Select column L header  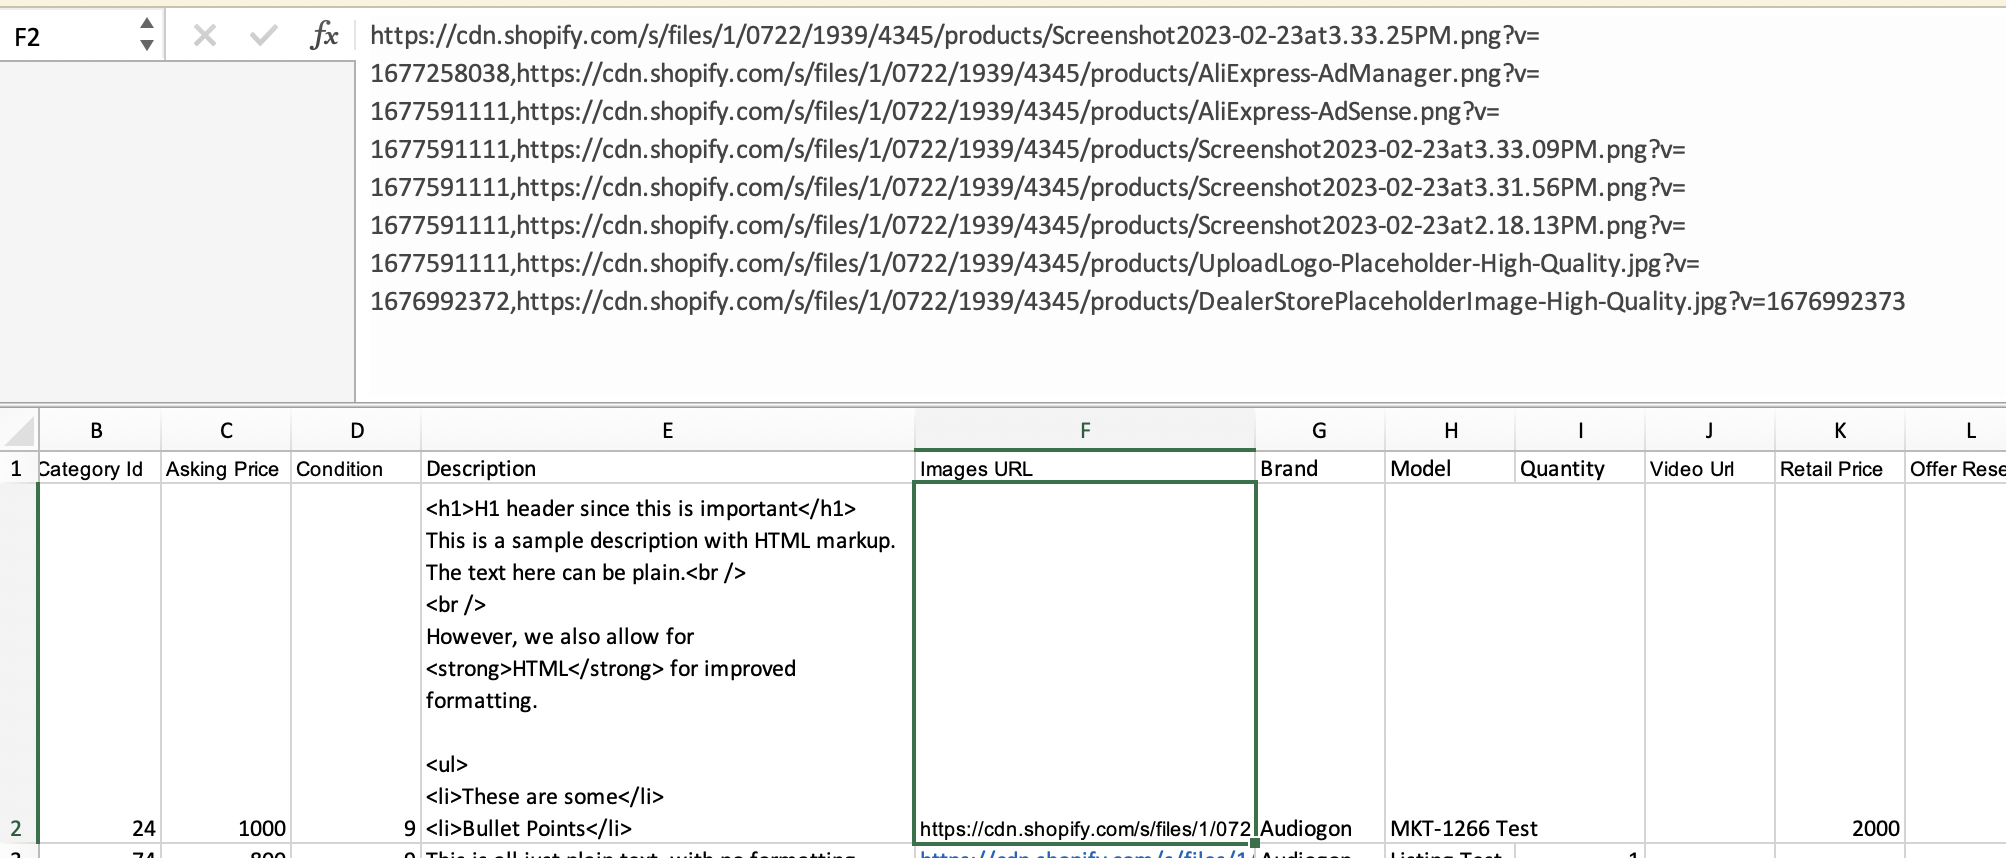point(1956,431)
